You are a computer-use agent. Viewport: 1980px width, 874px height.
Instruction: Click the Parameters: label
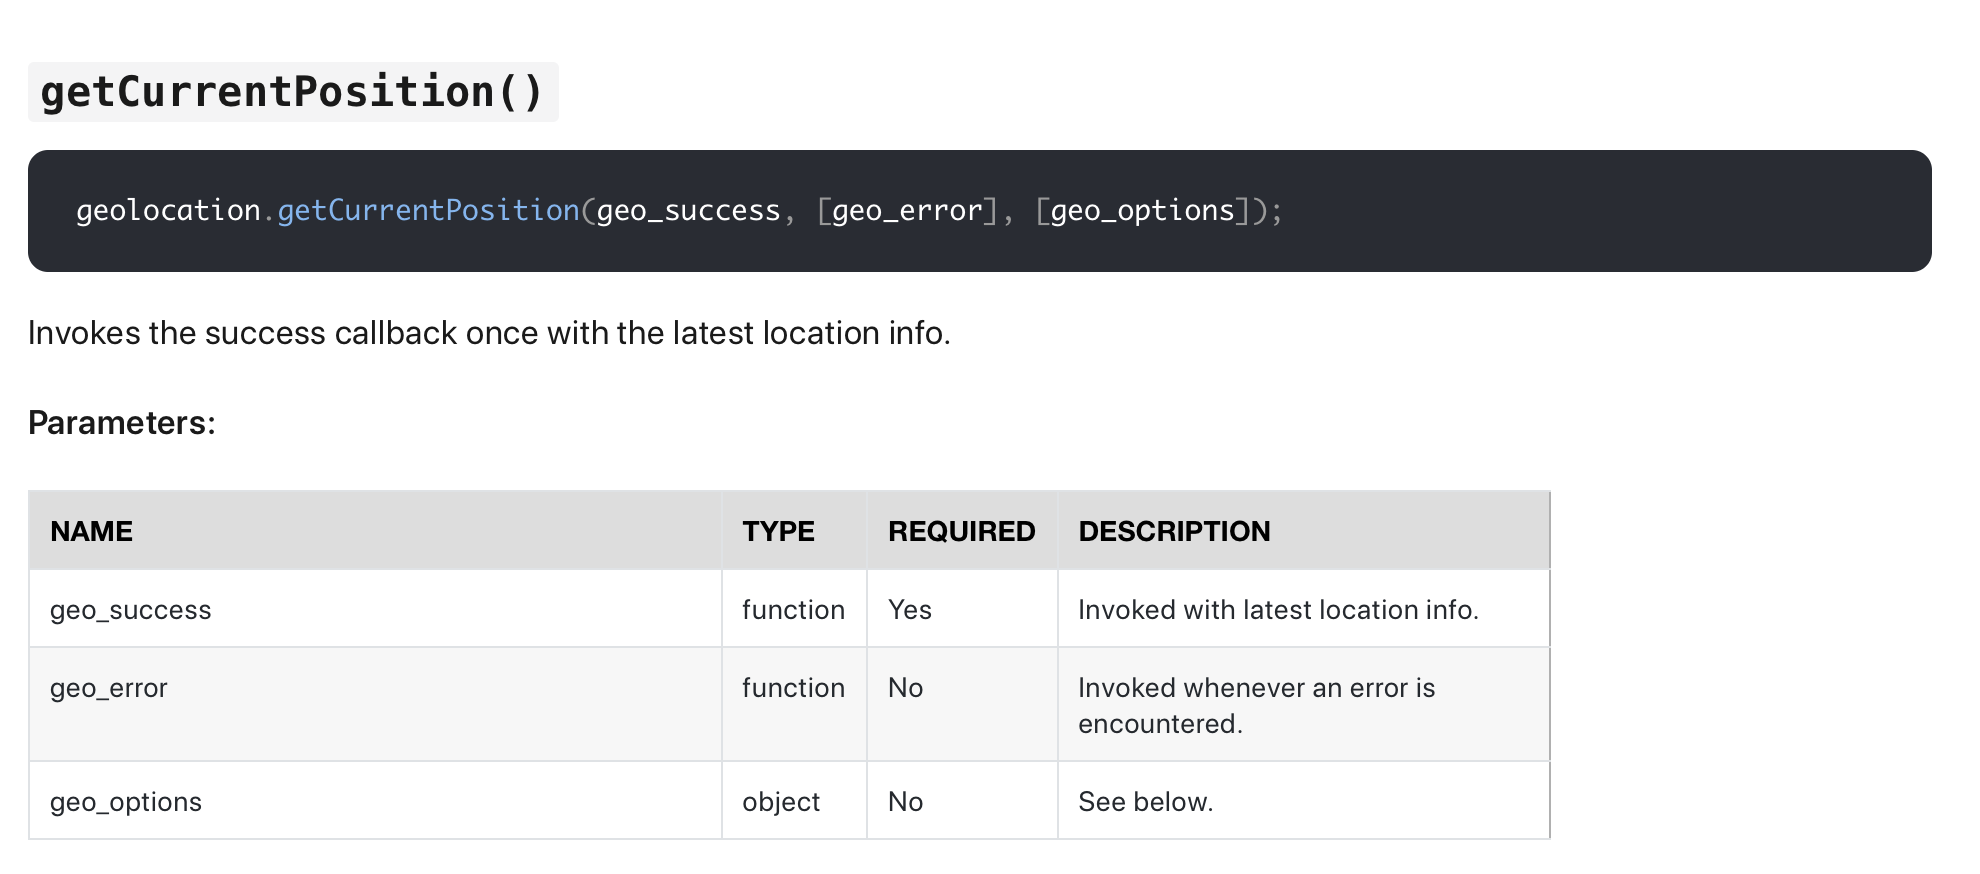click(122, 423)
